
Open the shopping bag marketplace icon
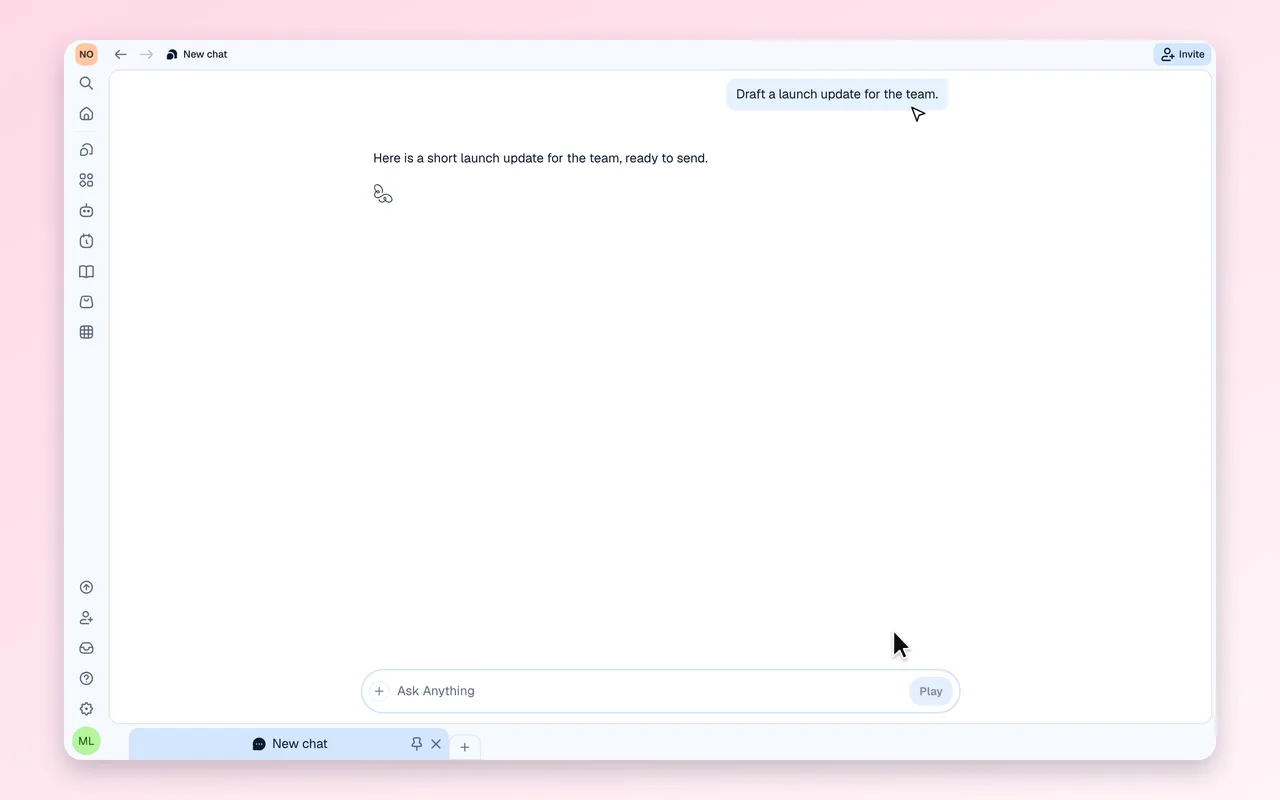tap(86, 302)
